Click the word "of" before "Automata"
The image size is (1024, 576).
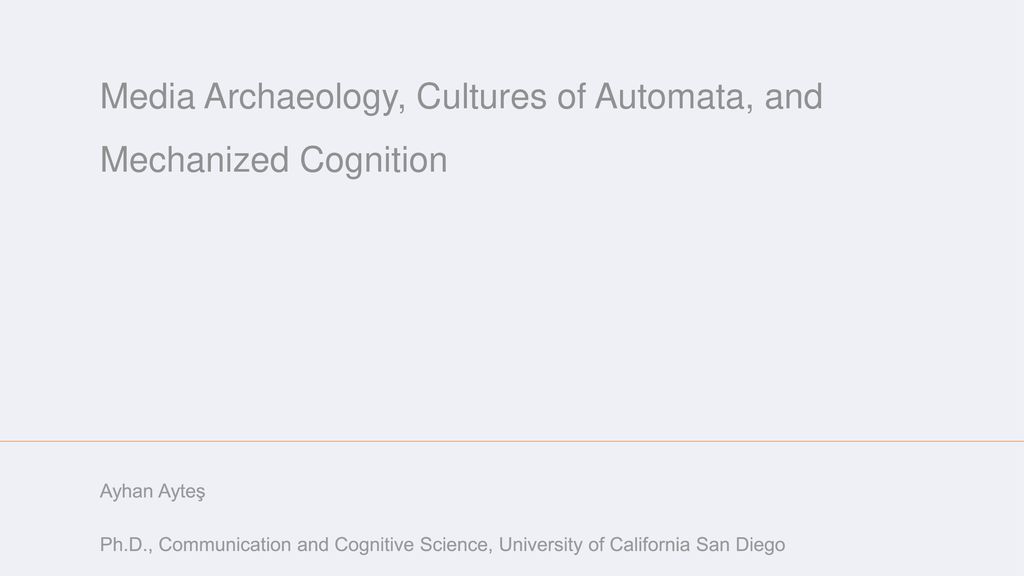point(571,97)
